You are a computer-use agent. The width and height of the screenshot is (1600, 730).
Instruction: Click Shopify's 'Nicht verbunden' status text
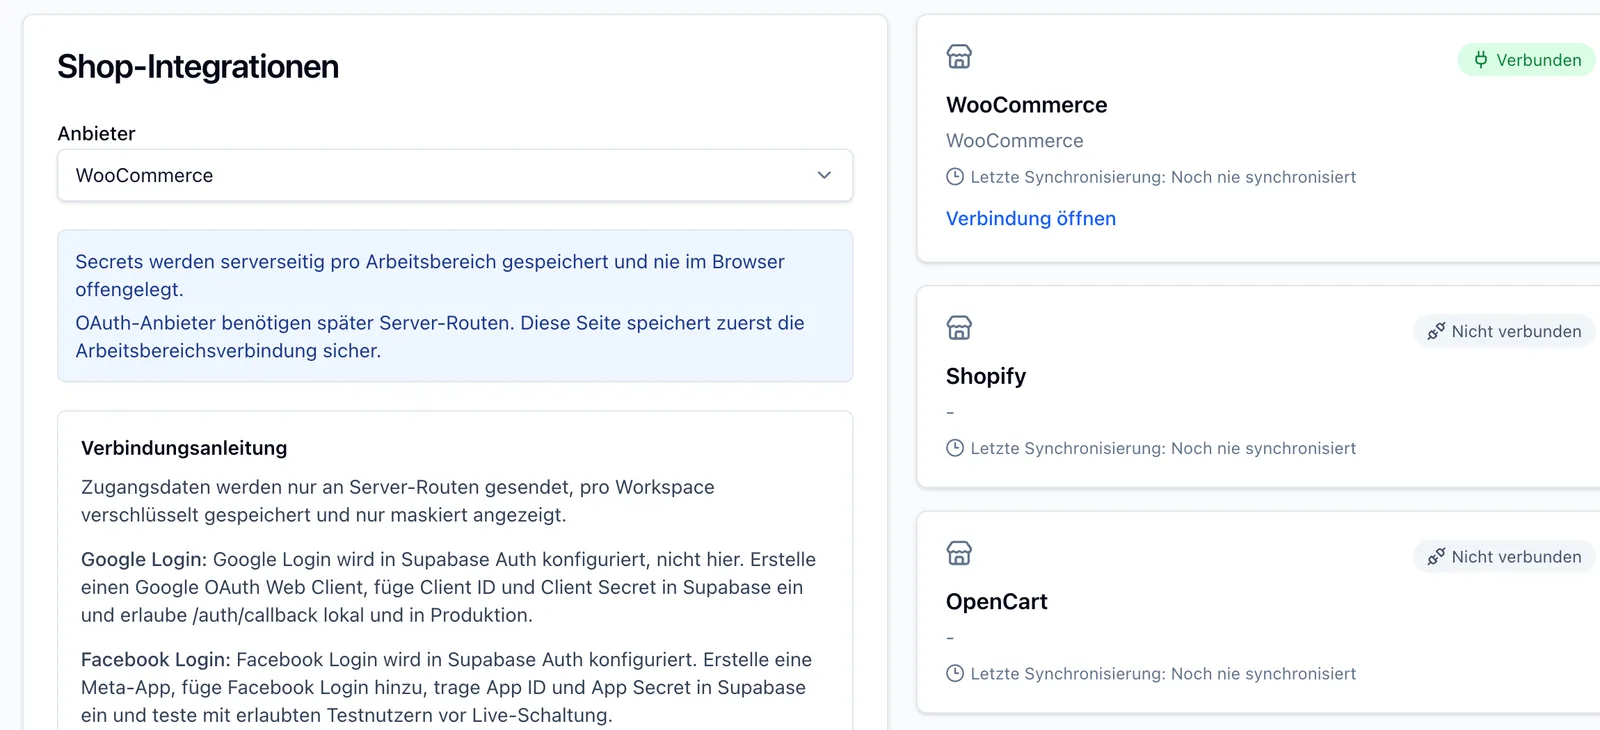pos(1517,331)
